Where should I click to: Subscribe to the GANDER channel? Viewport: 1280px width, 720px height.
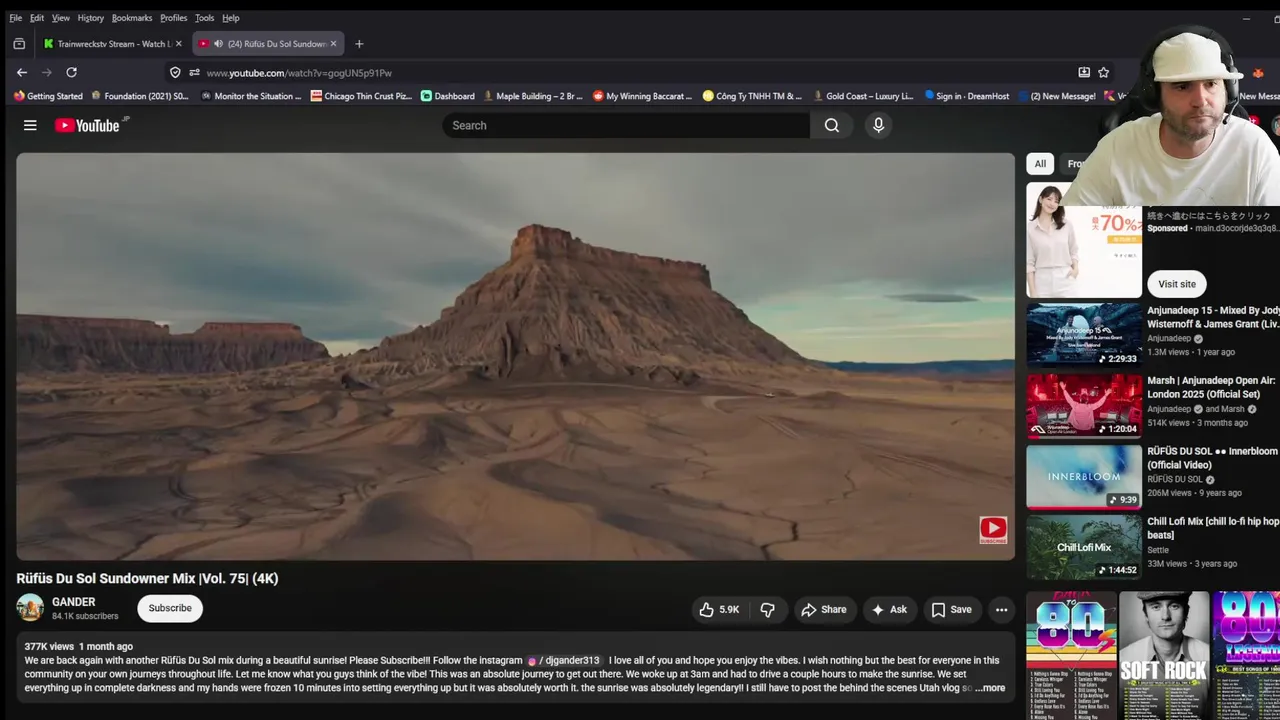tap(170, 608)
